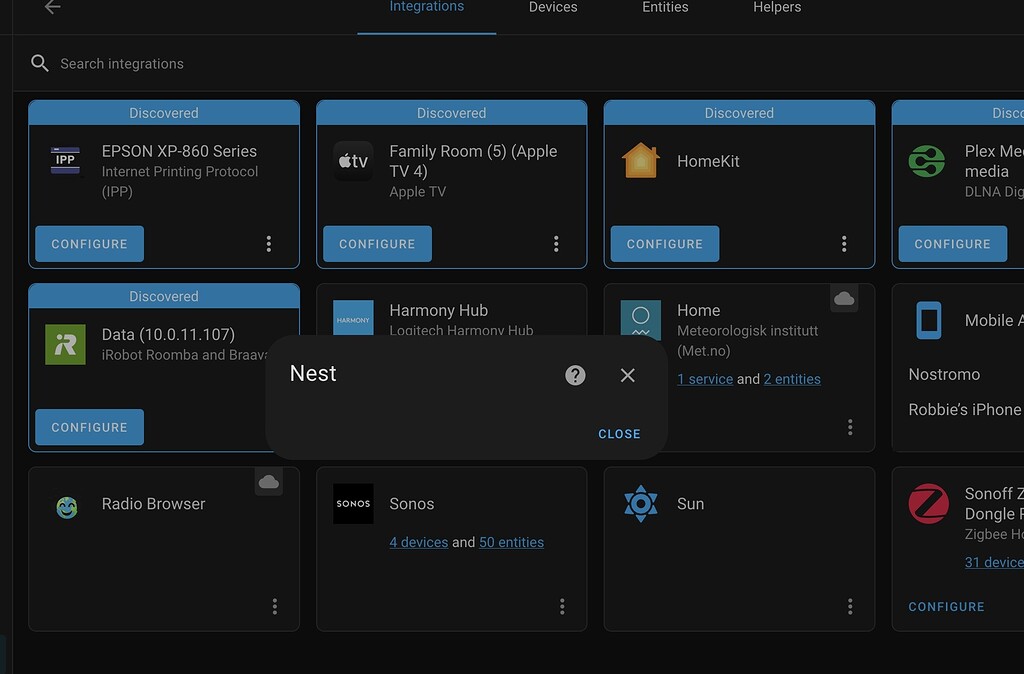
Task: Switch to the Integrations tab
Action: tap(426, 7)
